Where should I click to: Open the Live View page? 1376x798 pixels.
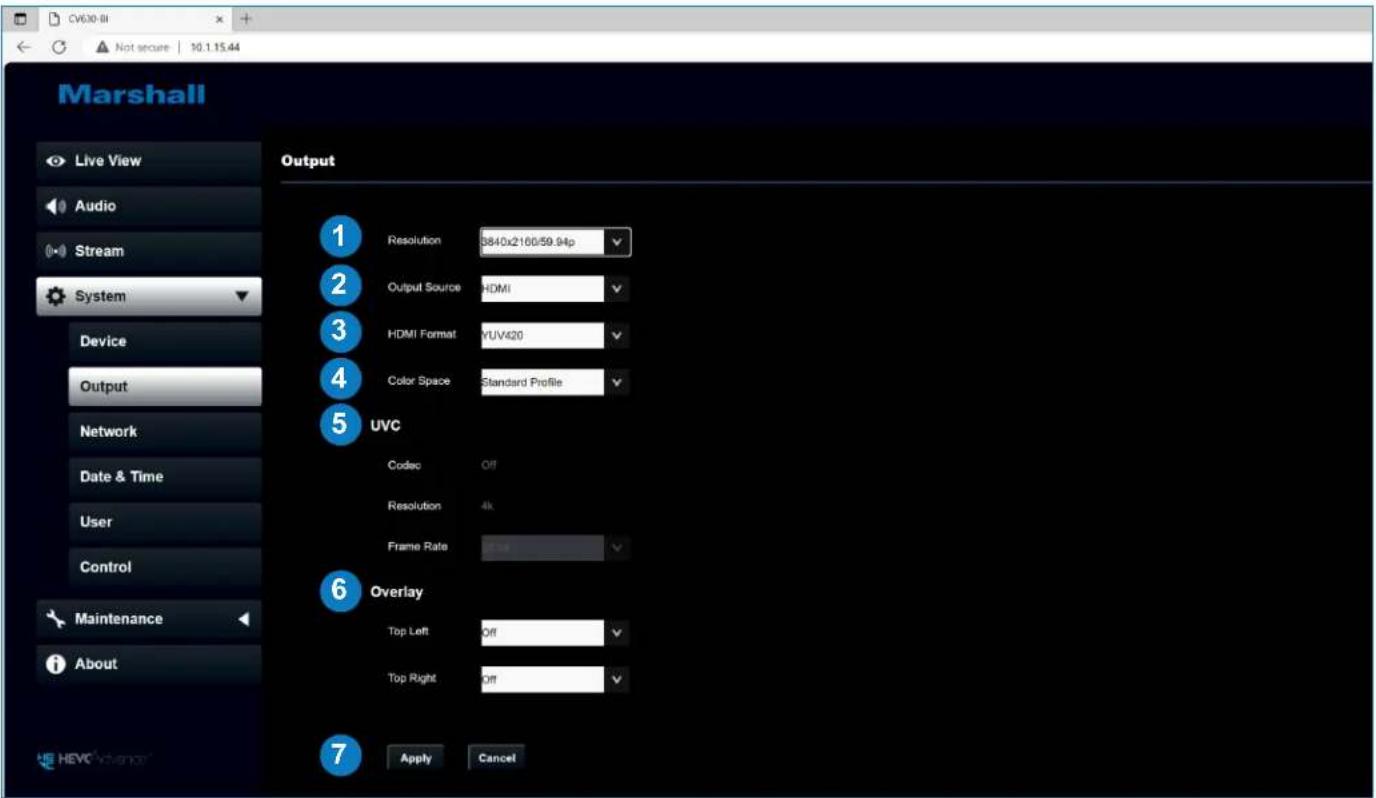coord(148,161)
